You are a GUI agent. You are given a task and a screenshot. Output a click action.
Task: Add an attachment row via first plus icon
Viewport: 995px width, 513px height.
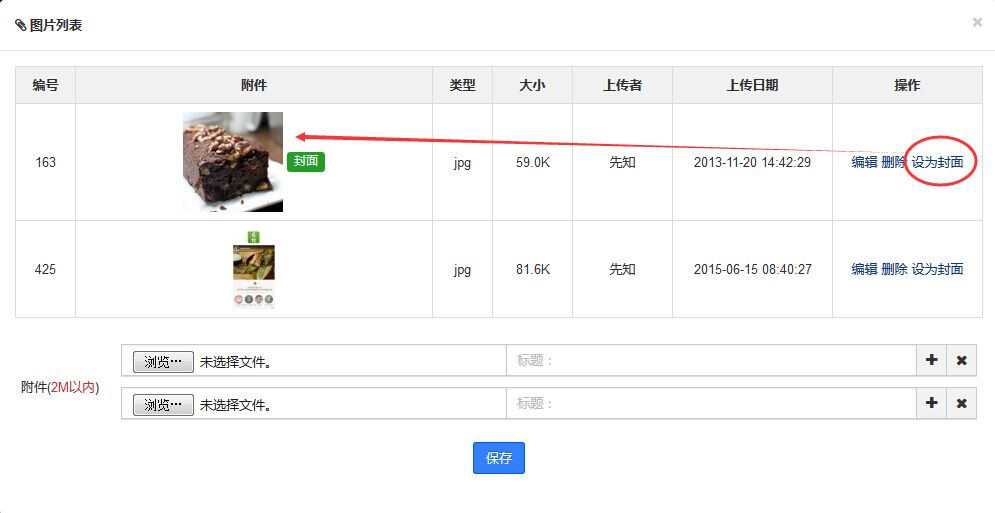point(932,360)
